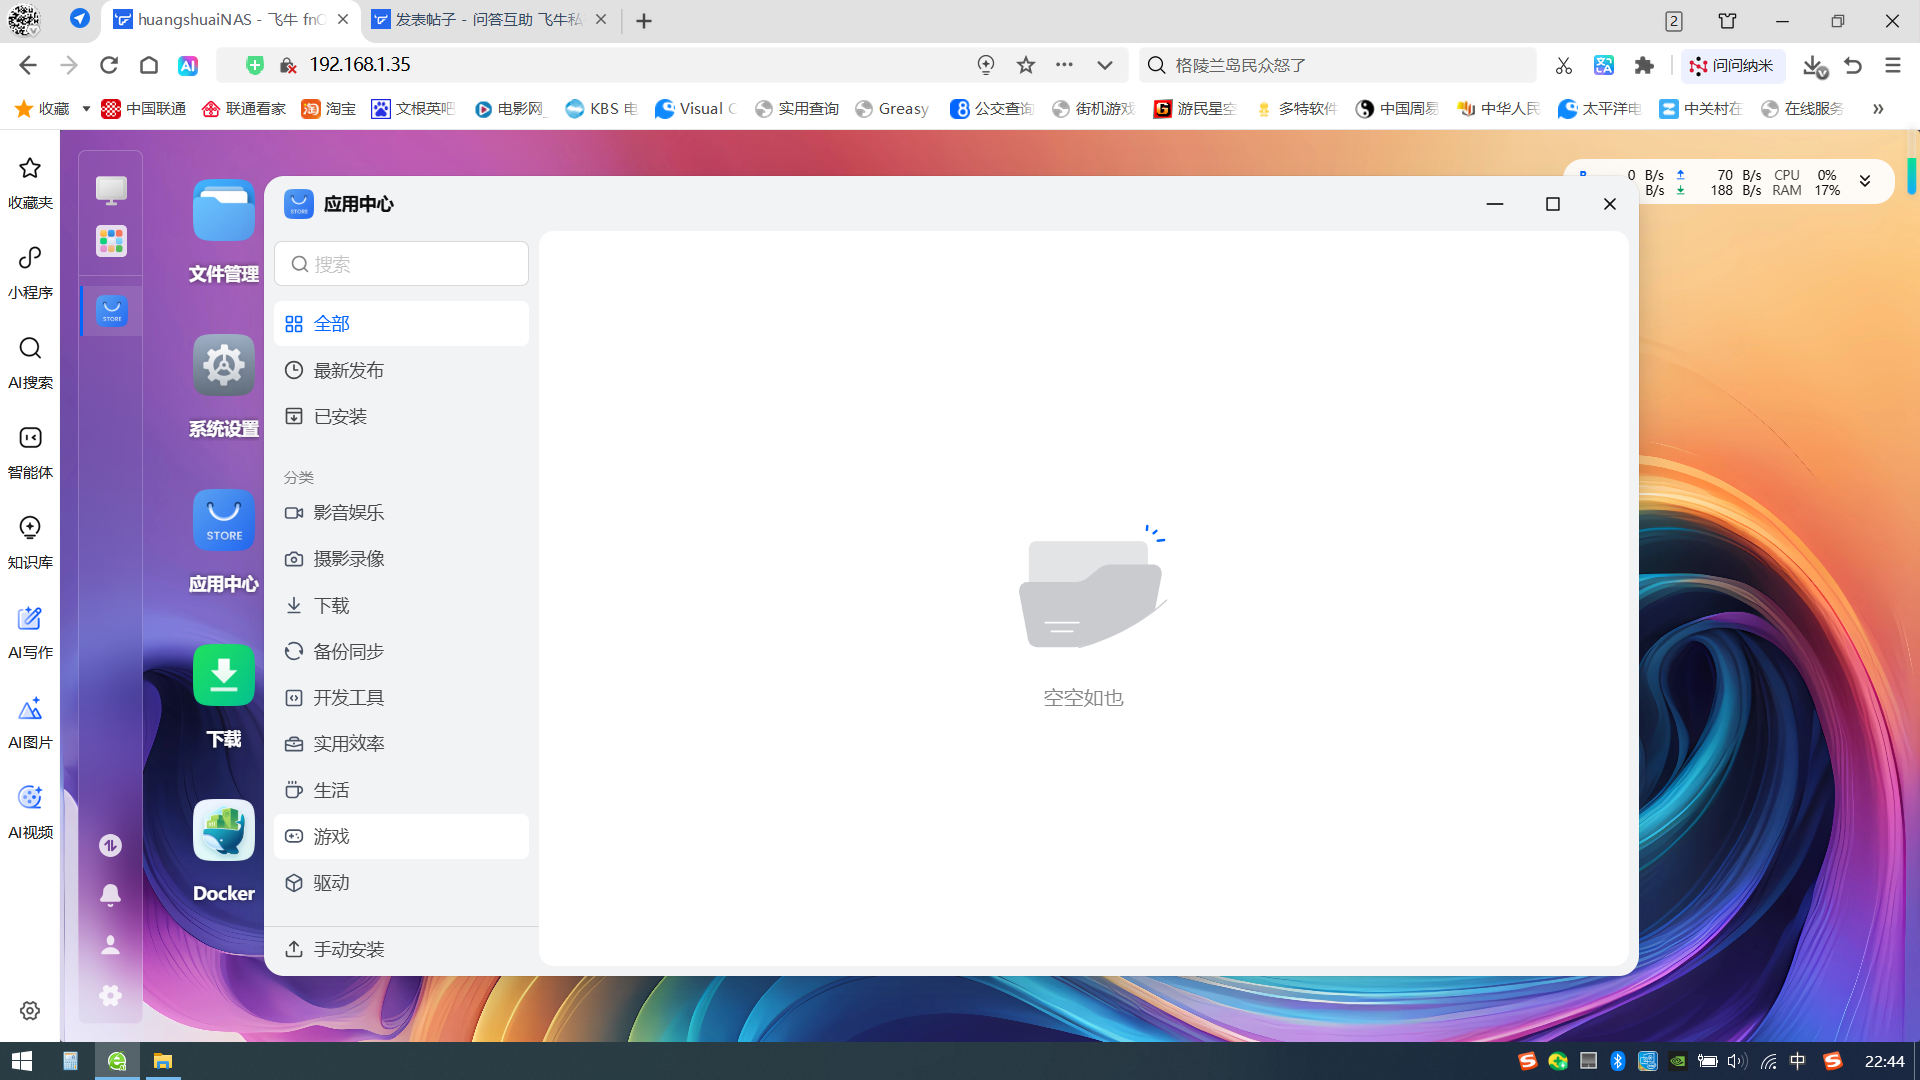Open address bar dropdown arrow
This screenshot has width=1920, height=1080.
click(x=1104, y=65)
